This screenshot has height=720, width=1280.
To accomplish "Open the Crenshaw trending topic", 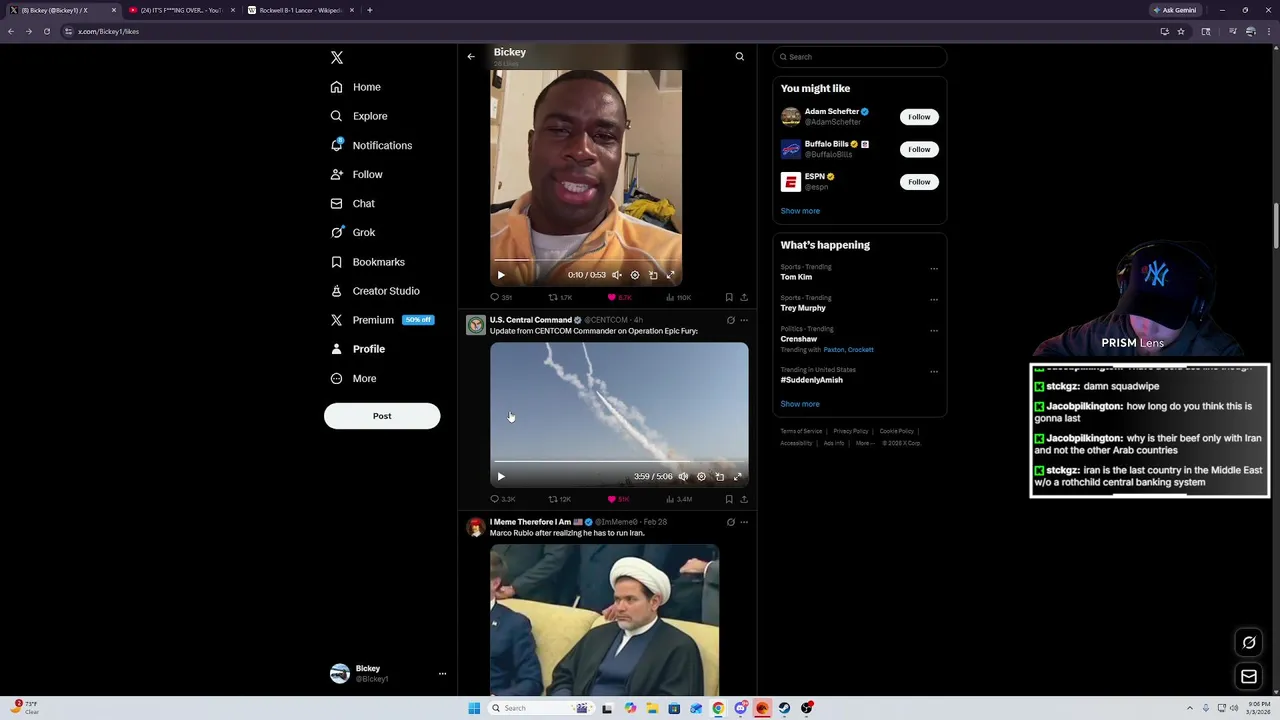I will [799, 339].
